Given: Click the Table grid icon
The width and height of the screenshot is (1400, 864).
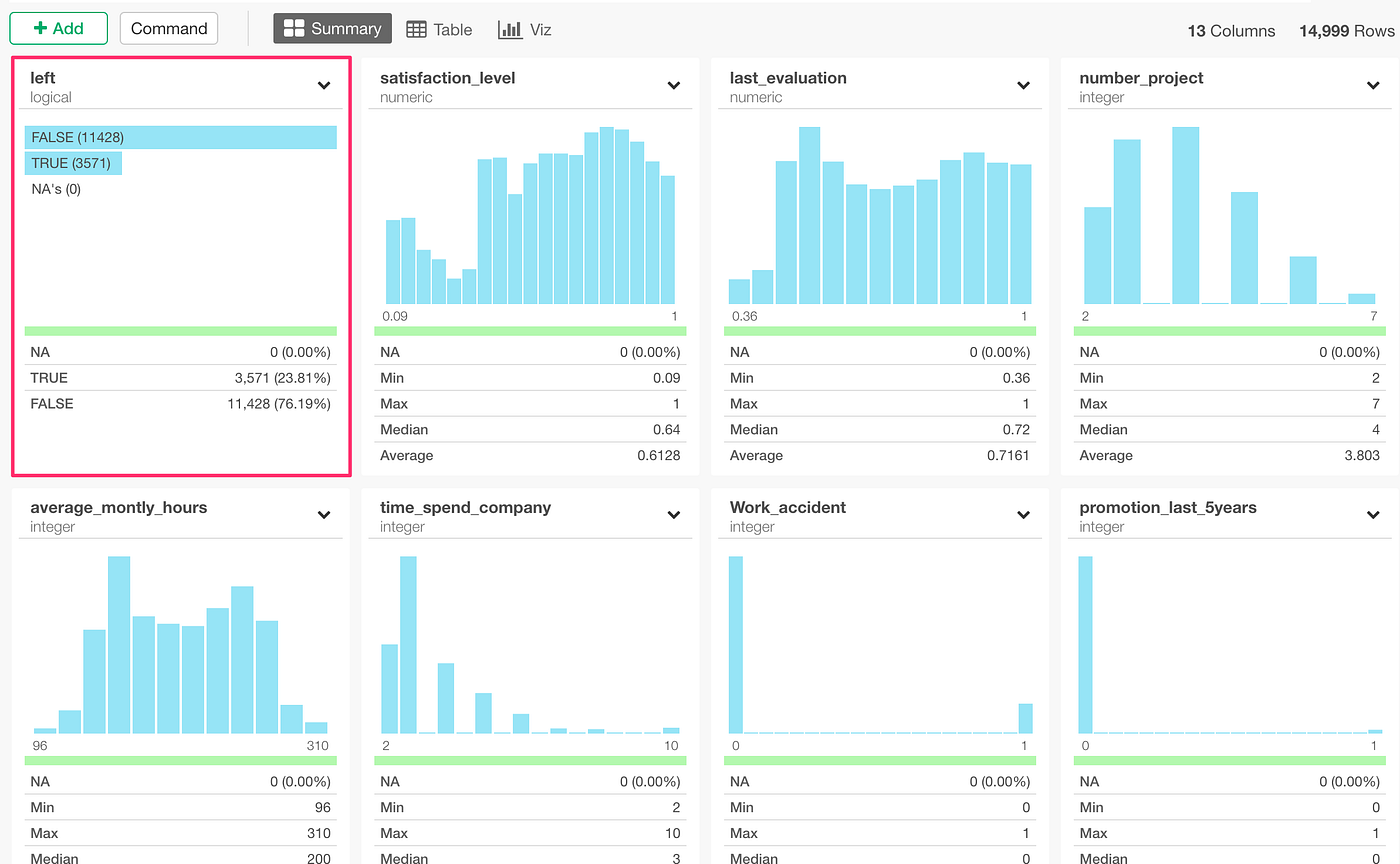Looking at the screenshot, I should pos(416,29).
